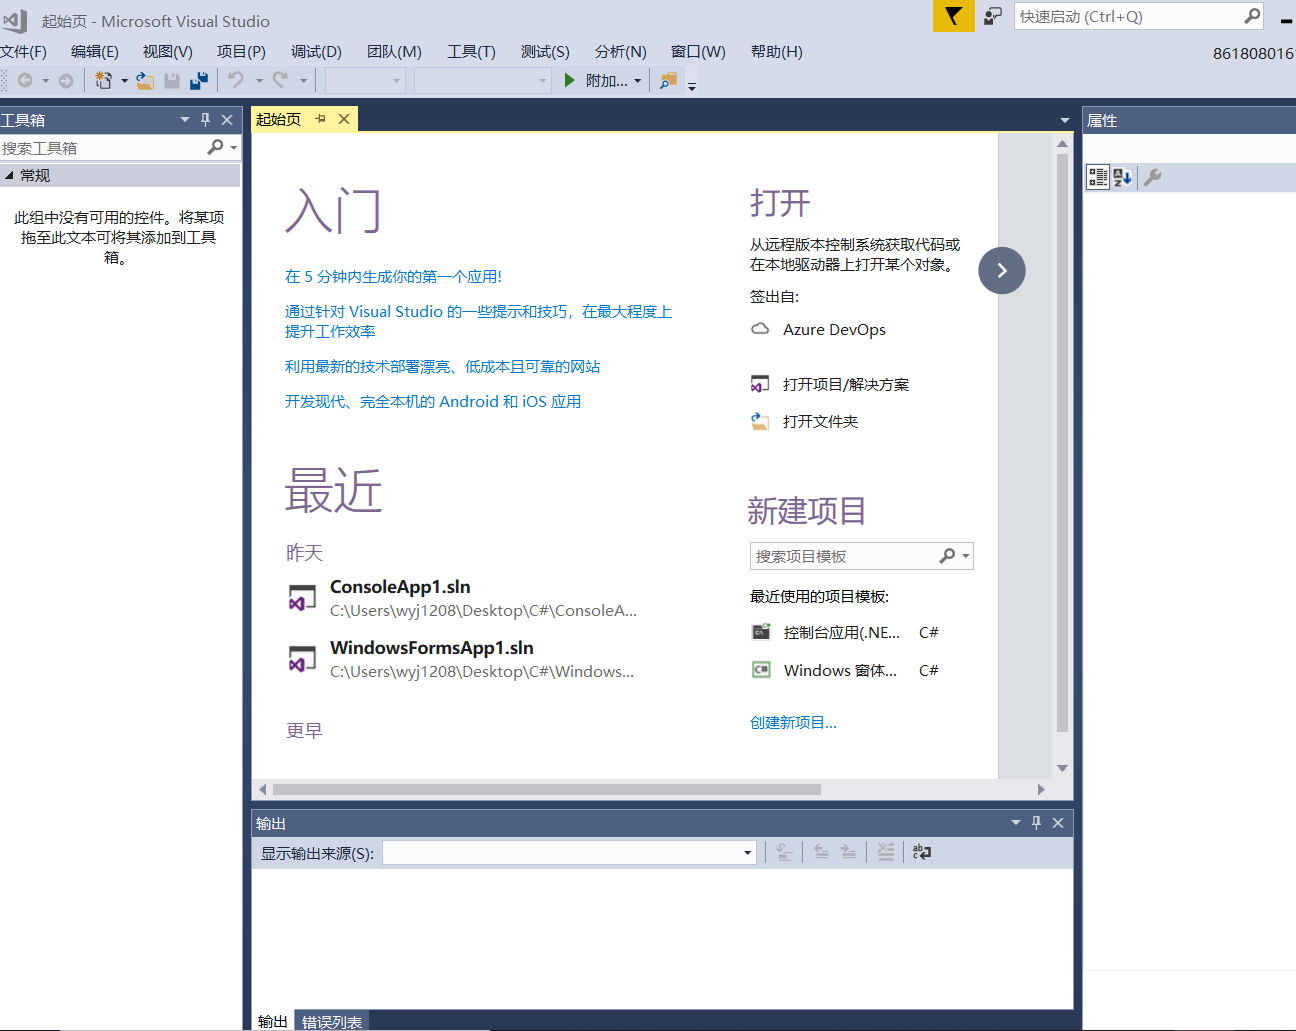Screen dimensions: 1296x1031
Task: Click the Android and iOS apps link
Action: point(433,401)
